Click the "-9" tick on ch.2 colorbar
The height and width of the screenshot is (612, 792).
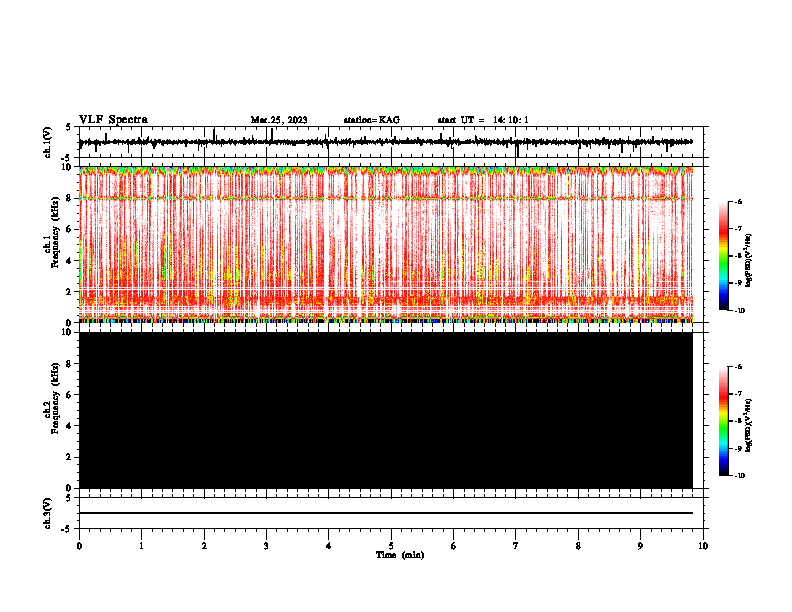click(738, 448)
